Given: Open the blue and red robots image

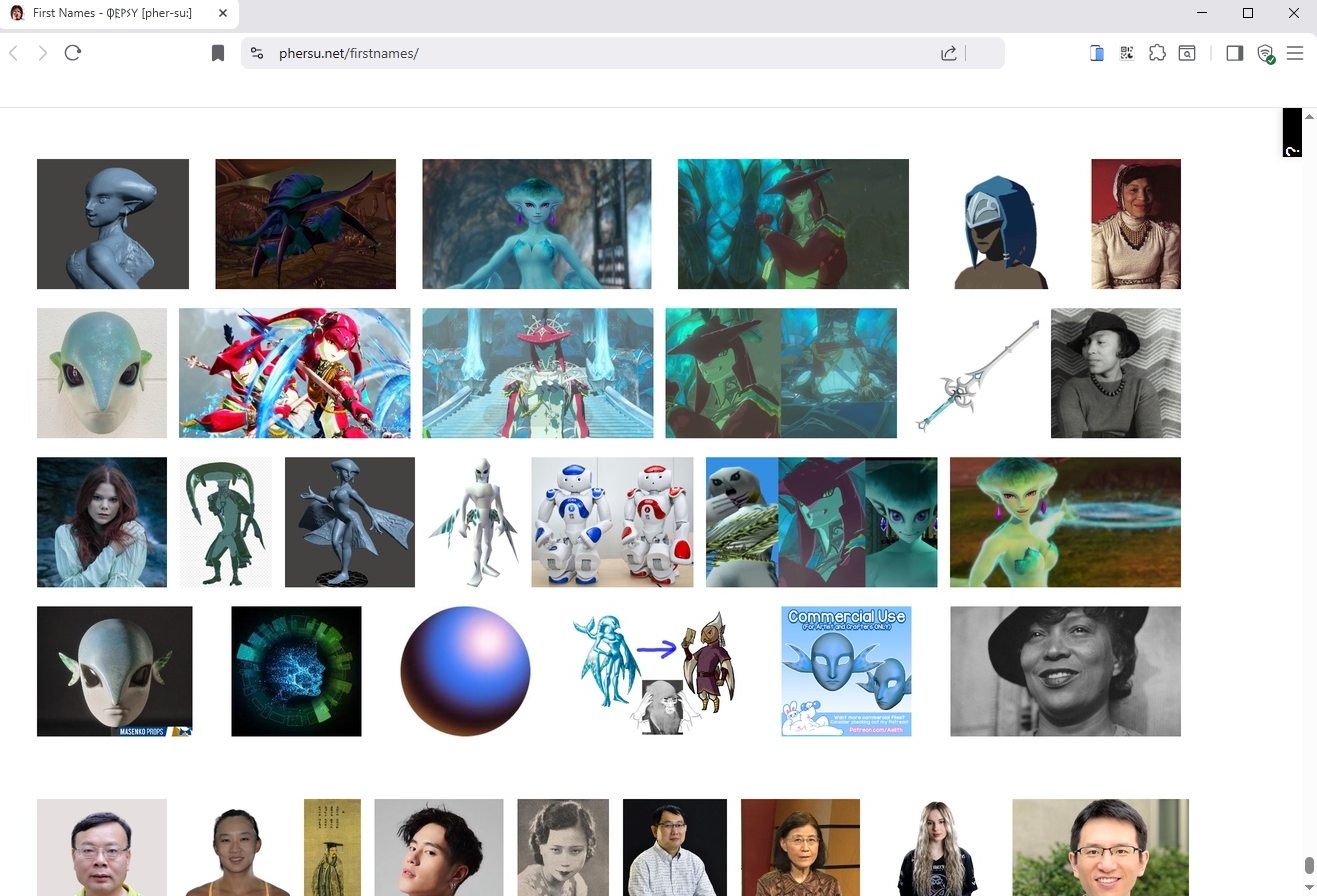Looking at the screenshot, I should point(612,522).
